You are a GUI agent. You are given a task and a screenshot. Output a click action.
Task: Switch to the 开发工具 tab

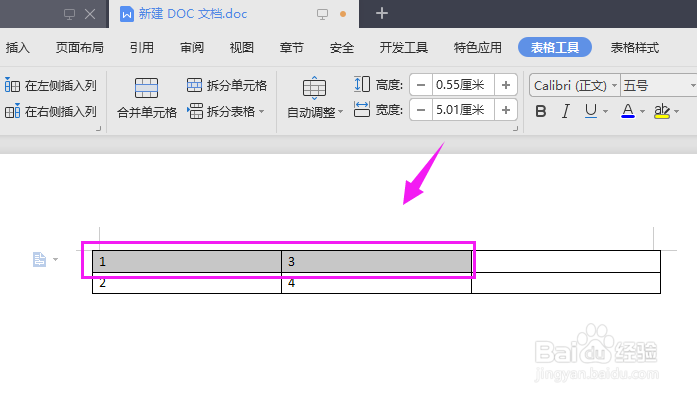404,48
